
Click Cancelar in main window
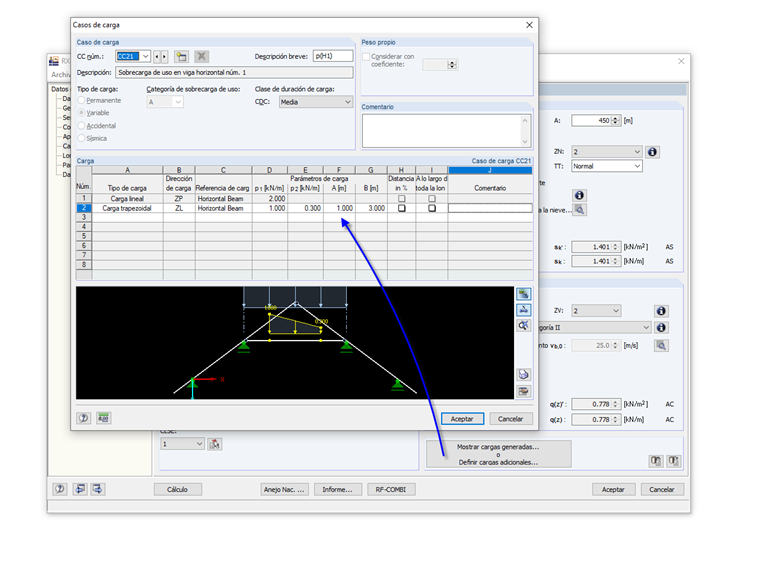[662, 489]
